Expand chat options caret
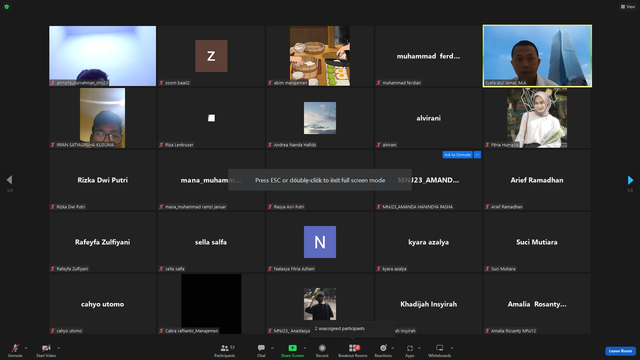640x360 pixels. coord(272,348)
